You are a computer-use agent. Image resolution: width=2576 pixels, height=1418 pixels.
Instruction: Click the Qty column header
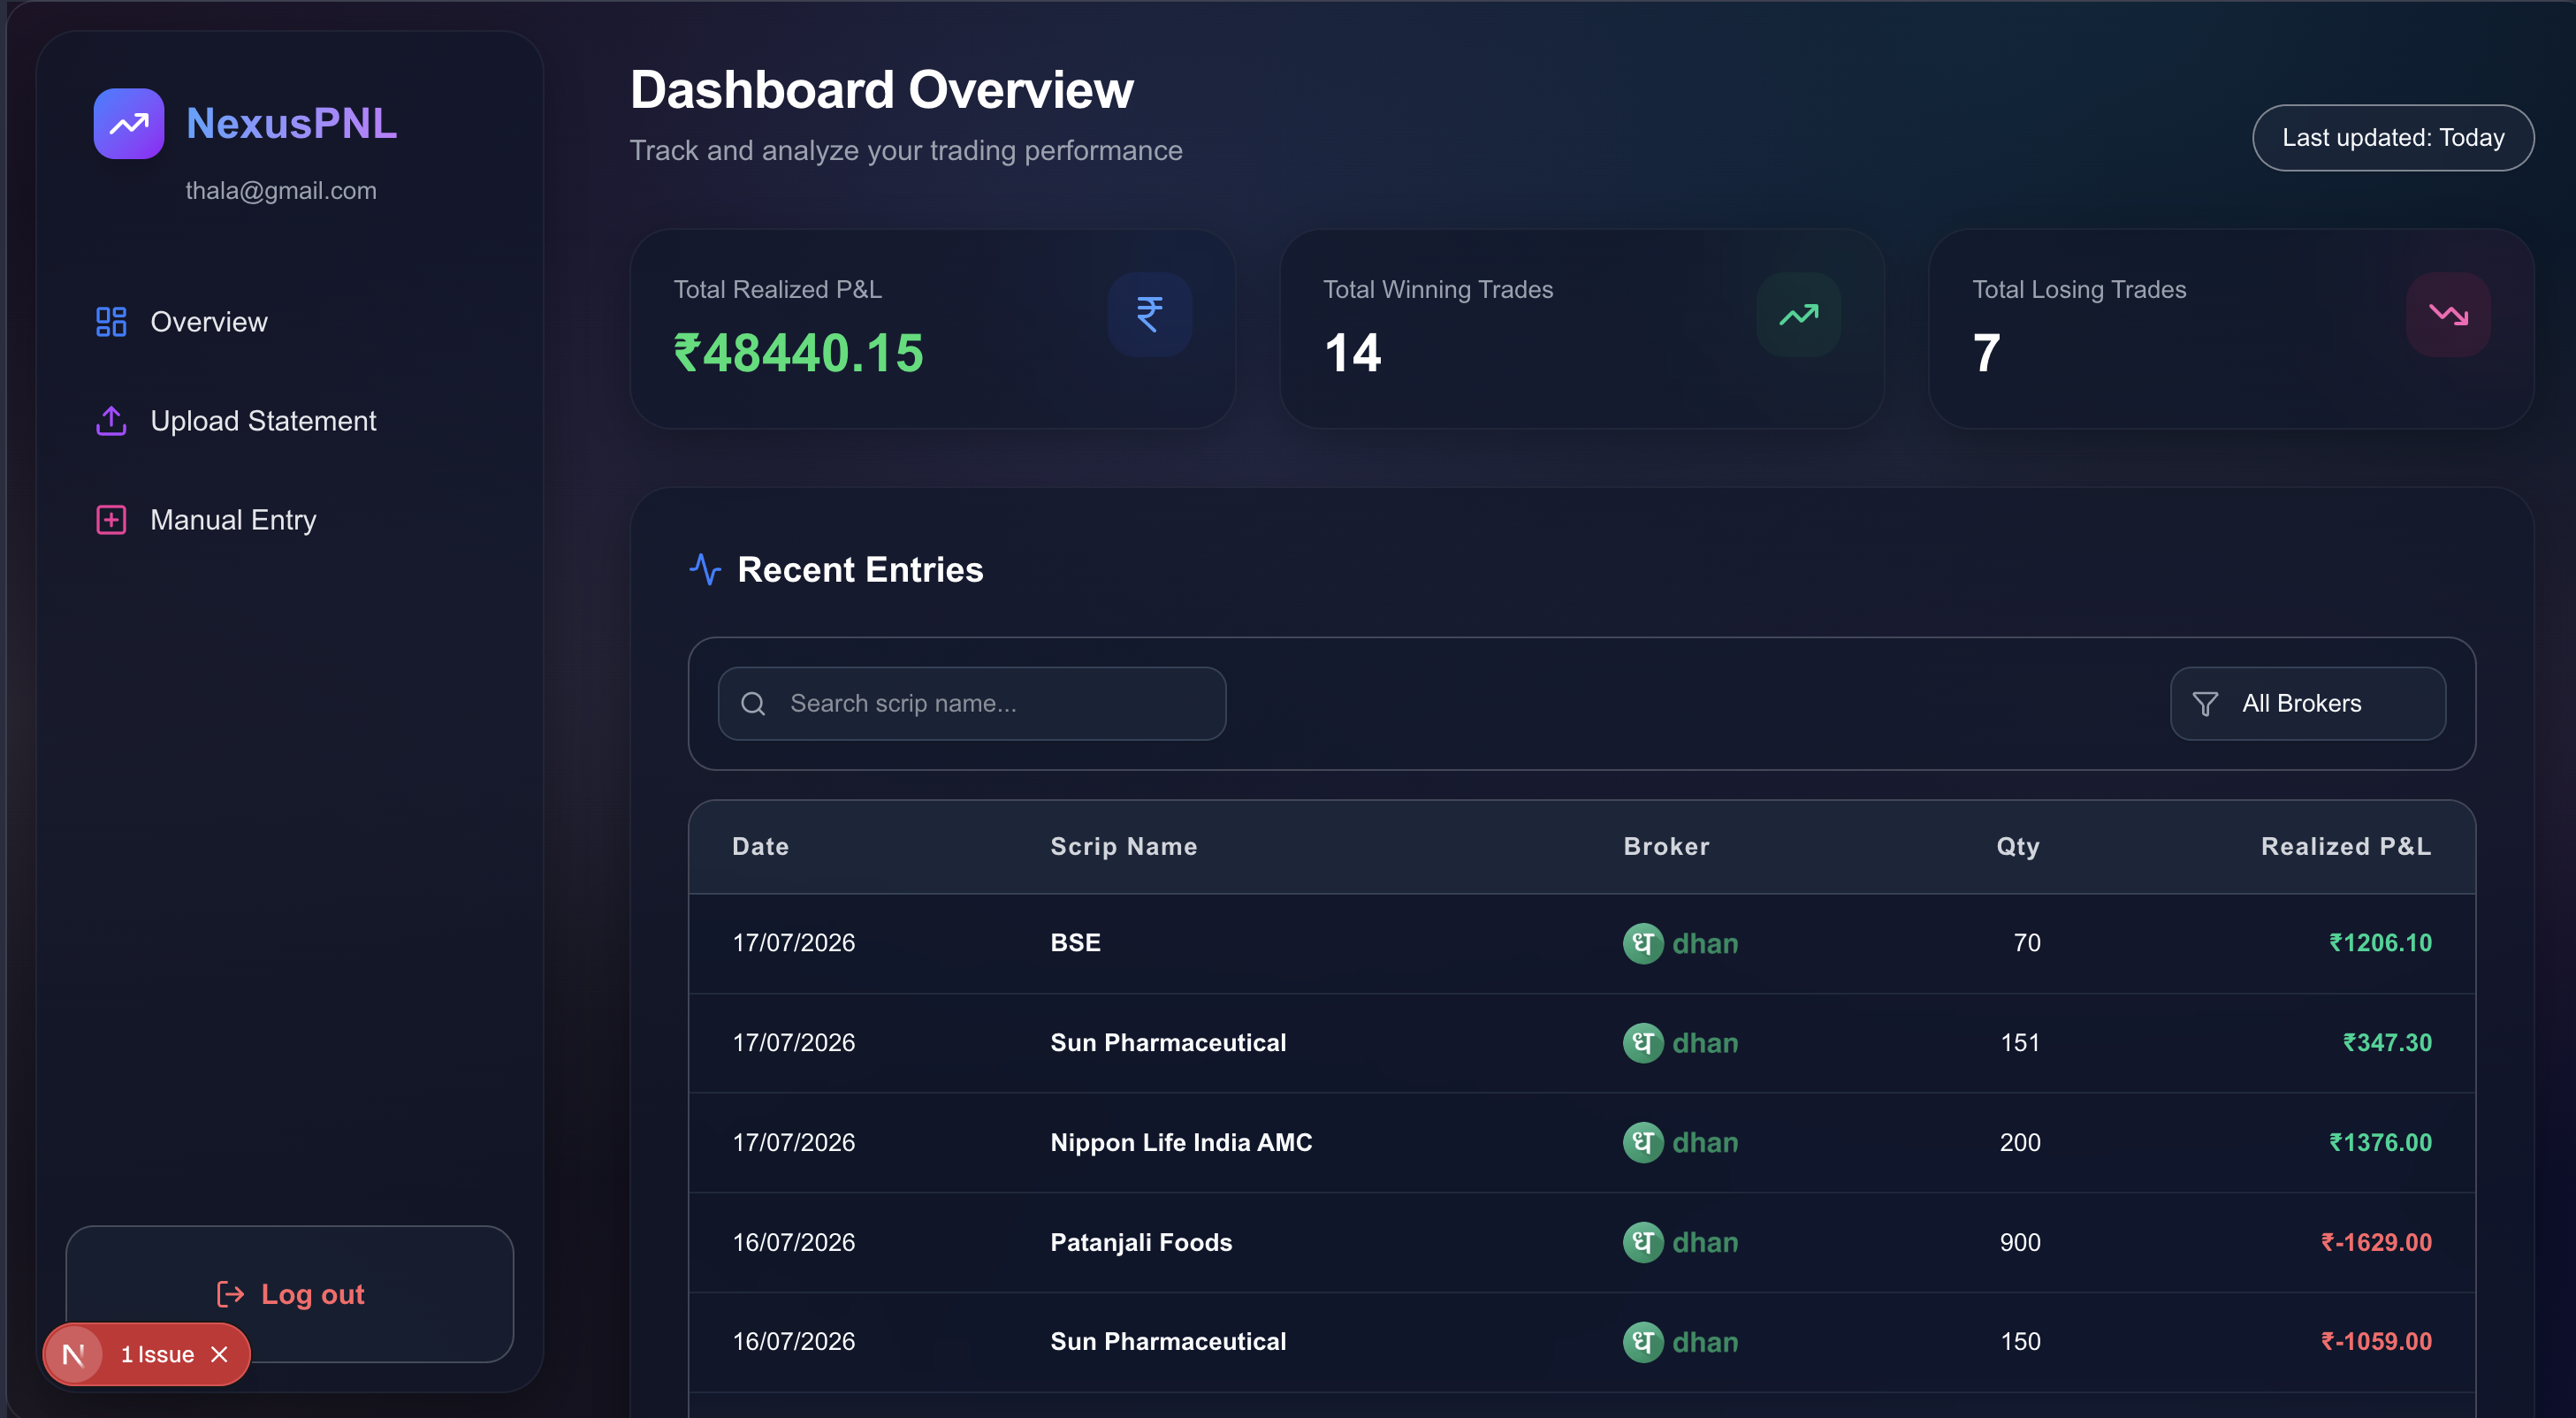click(2018, 847)
